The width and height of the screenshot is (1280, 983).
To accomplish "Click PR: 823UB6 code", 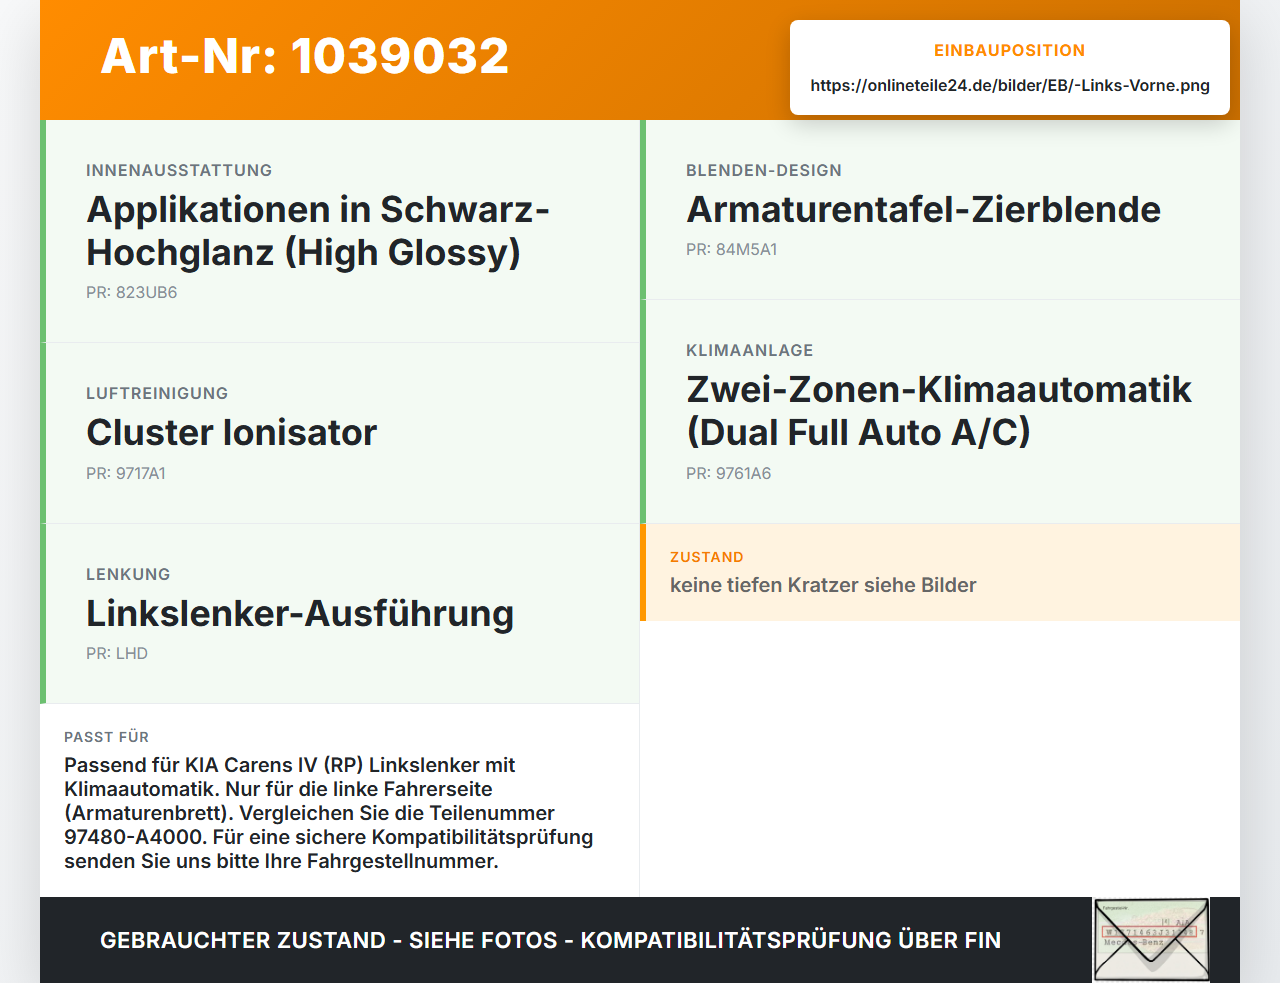I will 132,292.
